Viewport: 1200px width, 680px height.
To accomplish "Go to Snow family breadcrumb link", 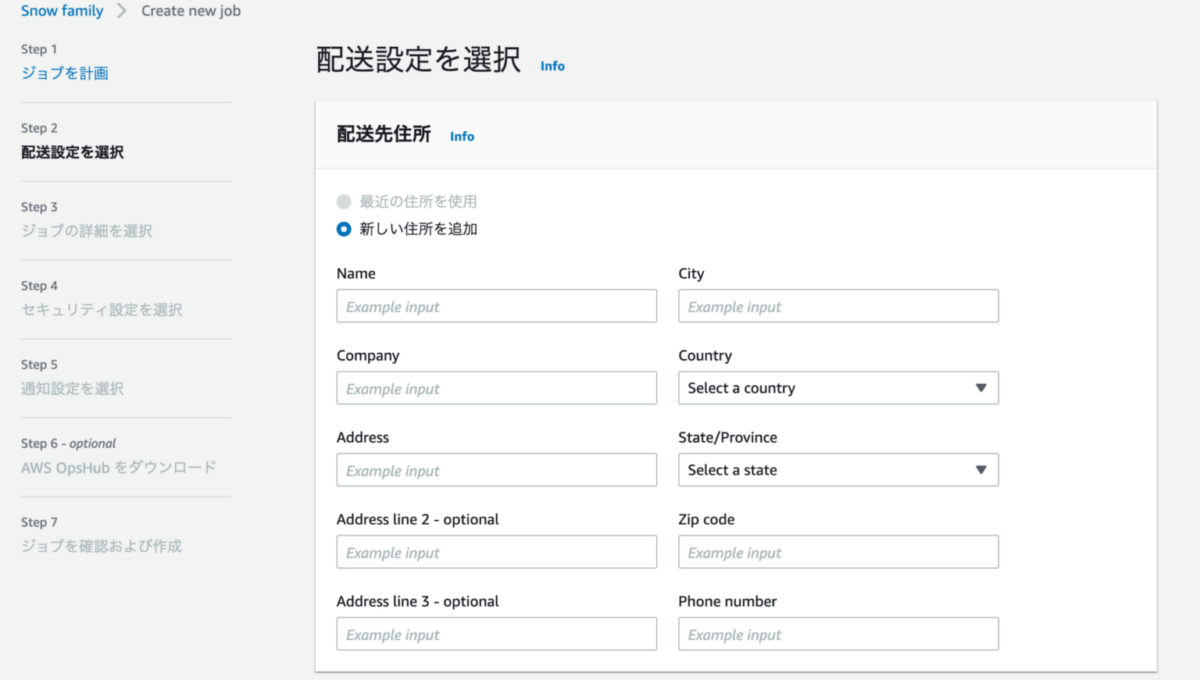I will [x=62, y=11].
